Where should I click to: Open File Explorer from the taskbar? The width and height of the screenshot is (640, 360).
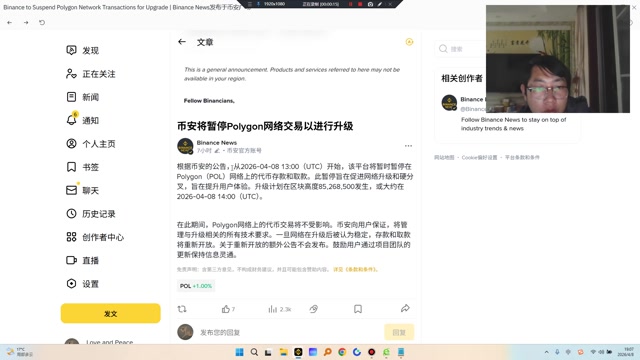[283, 352]
